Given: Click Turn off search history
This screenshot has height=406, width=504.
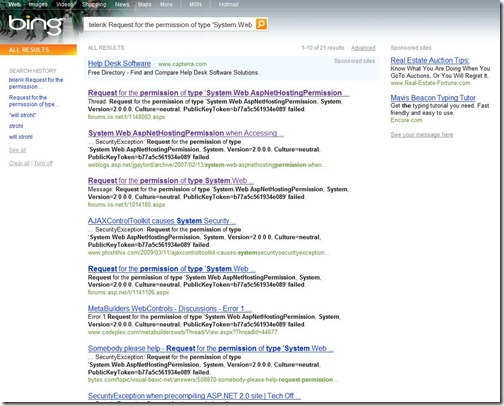Looking at the screenshot, I should [x=43, y=163].
